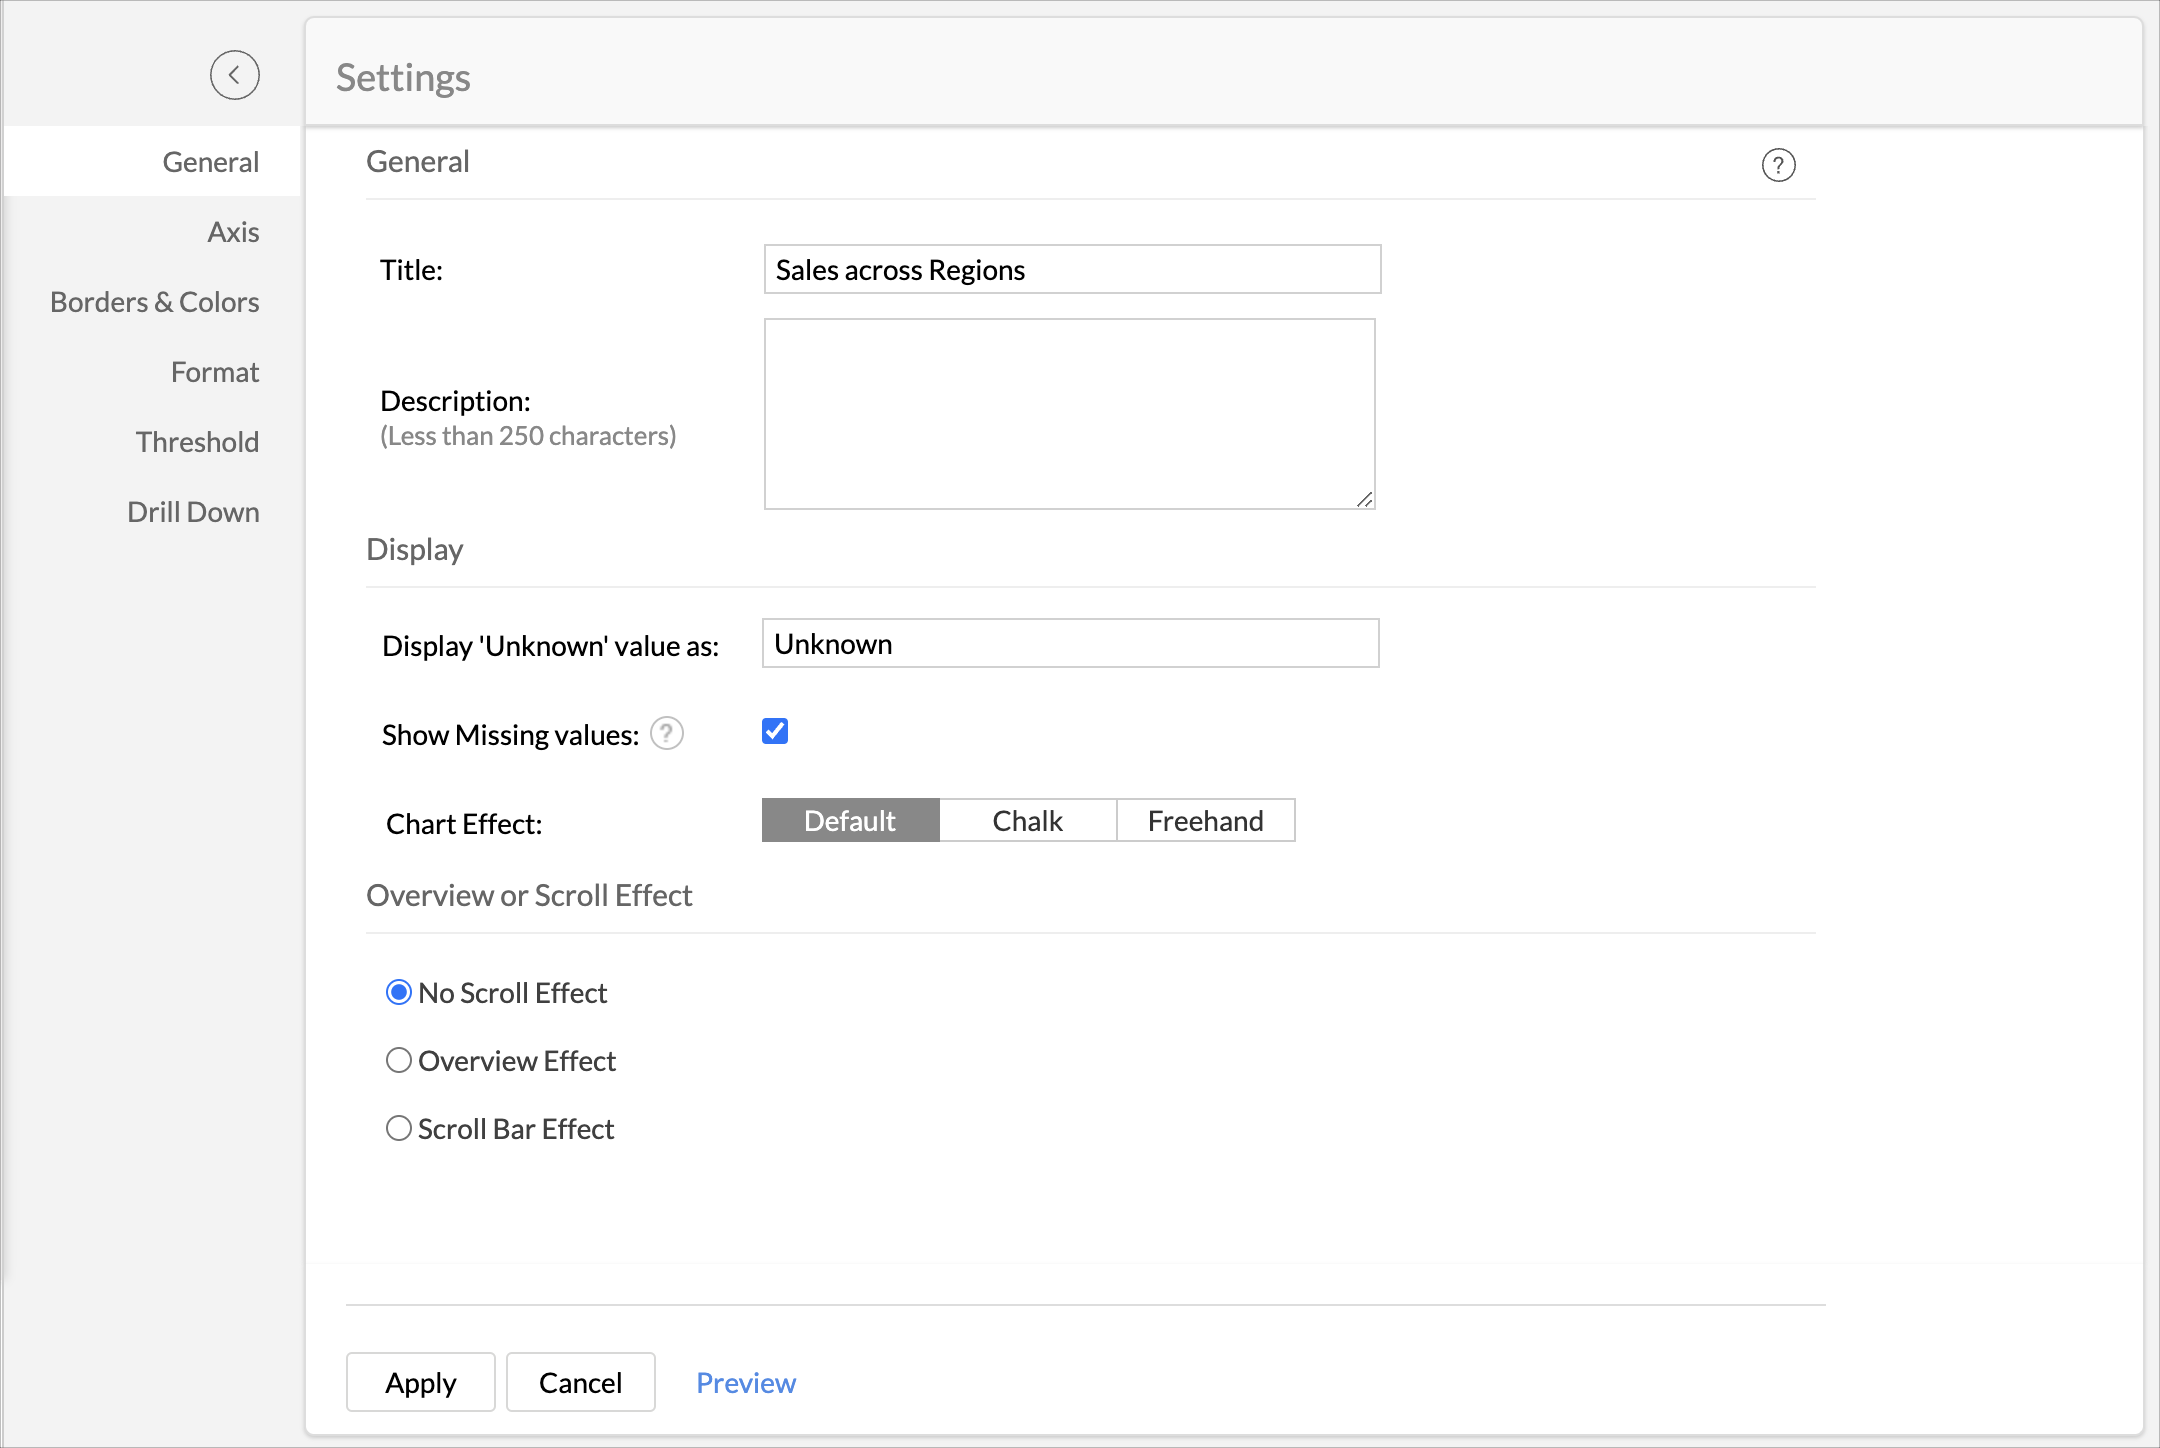Select No Scroll Effect radio button

(399, 992)
